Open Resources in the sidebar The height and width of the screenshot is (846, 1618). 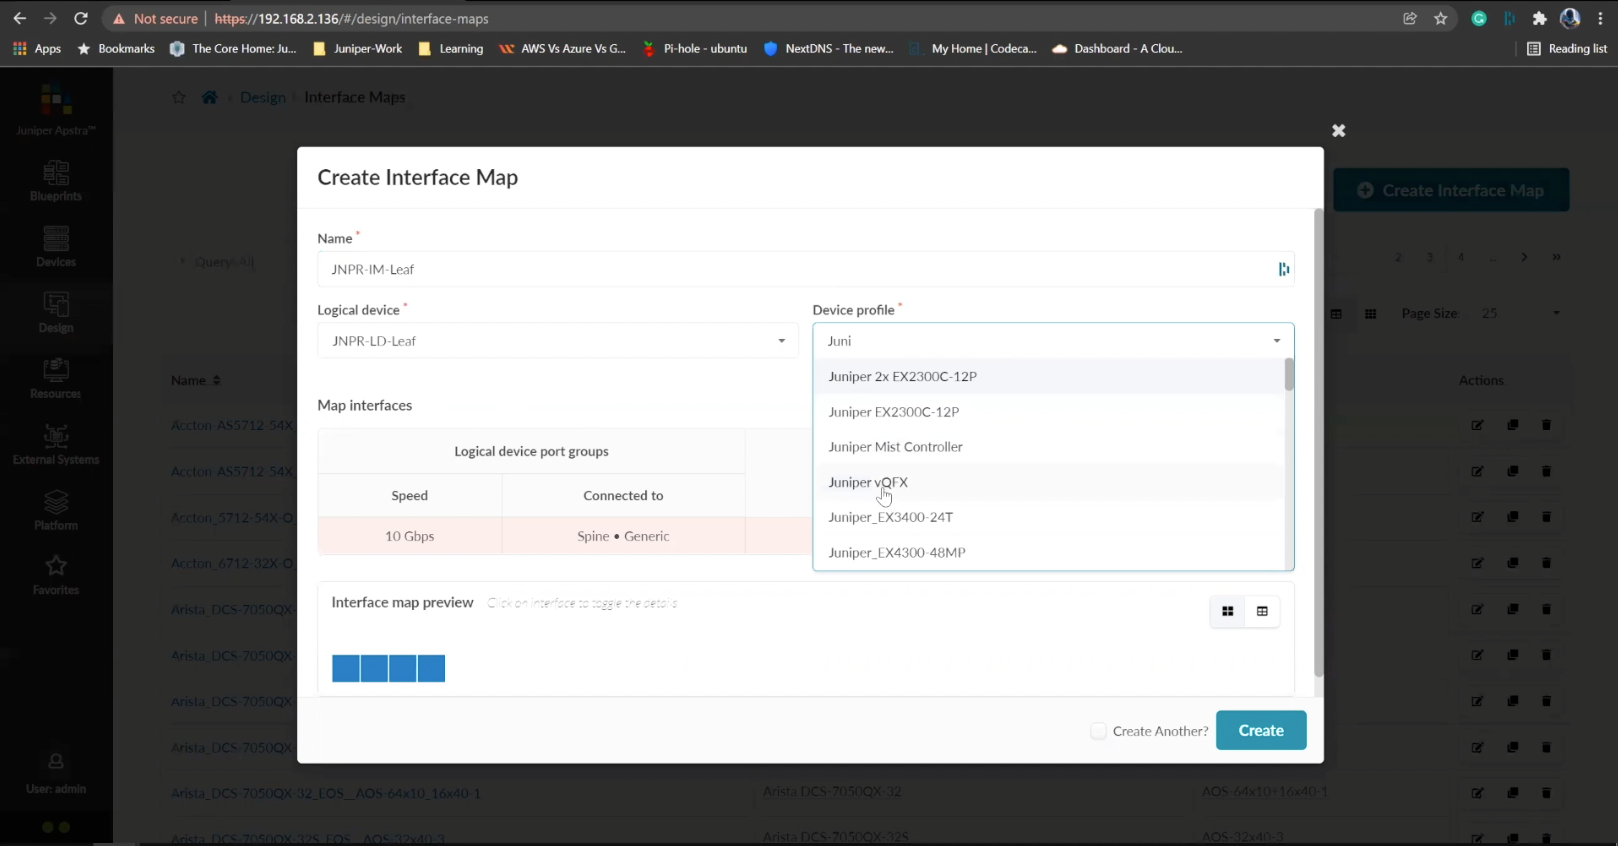[x=56, y=379]
